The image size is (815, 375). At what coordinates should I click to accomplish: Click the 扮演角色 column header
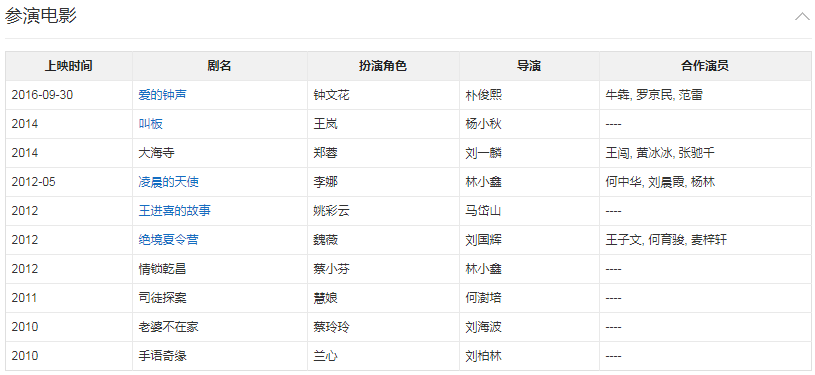(383, 66)
